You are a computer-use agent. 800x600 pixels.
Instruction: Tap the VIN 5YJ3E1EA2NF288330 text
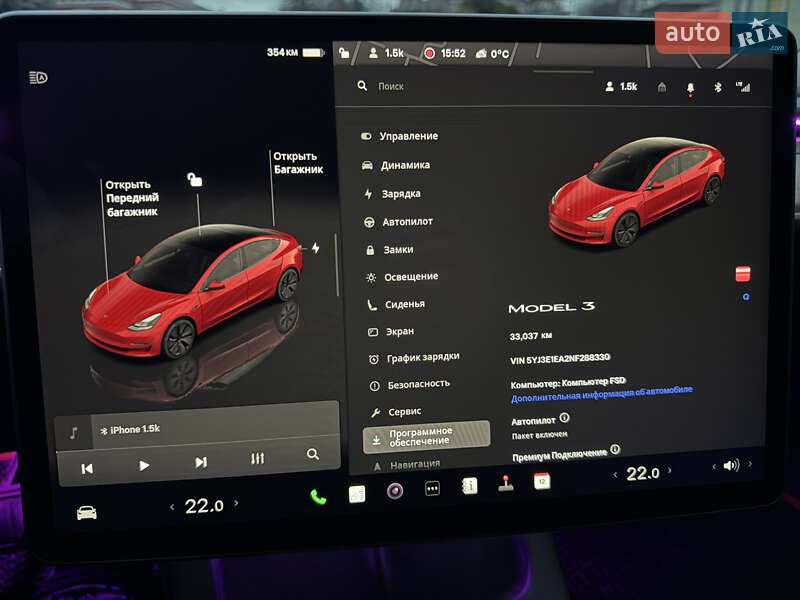click(x=560, y=359)
